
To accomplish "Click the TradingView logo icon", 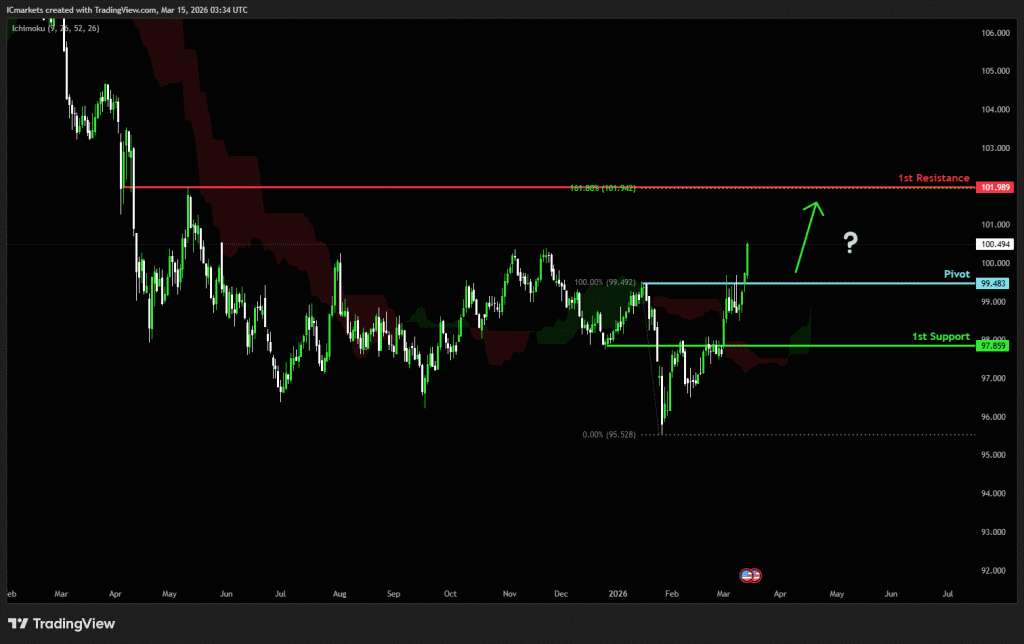I will click(x=19, y=624).
